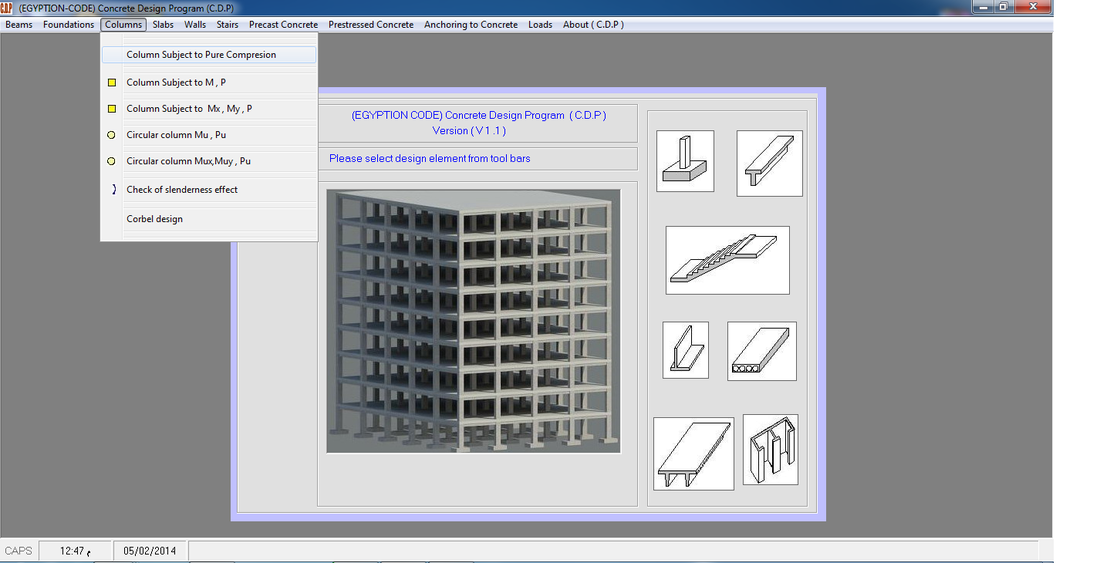Image resolution: width=1100 pixels, height=563 pixels.
Task: Open the Anchoring to Concrete menu
Action: coord(471,25)
